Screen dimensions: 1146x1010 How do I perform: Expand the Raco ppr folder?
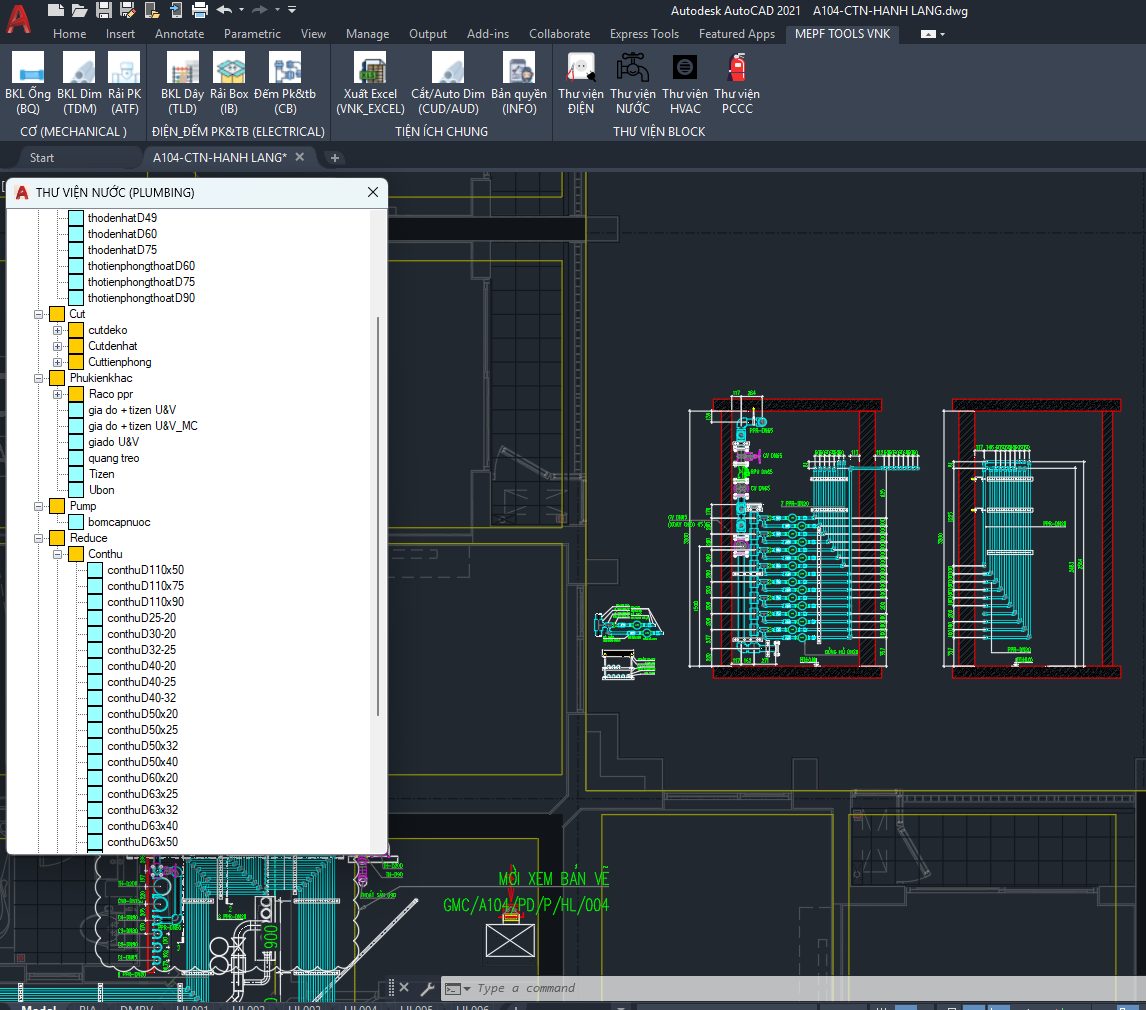(x=58, y=394)
